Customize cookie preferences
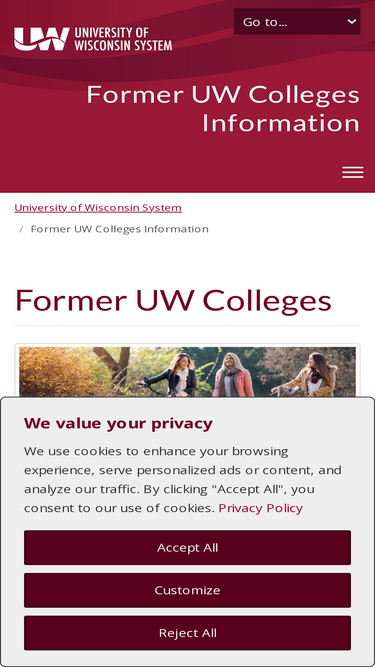Image resolution: width=375 pixels, height=667 pixels. point(188,590)
